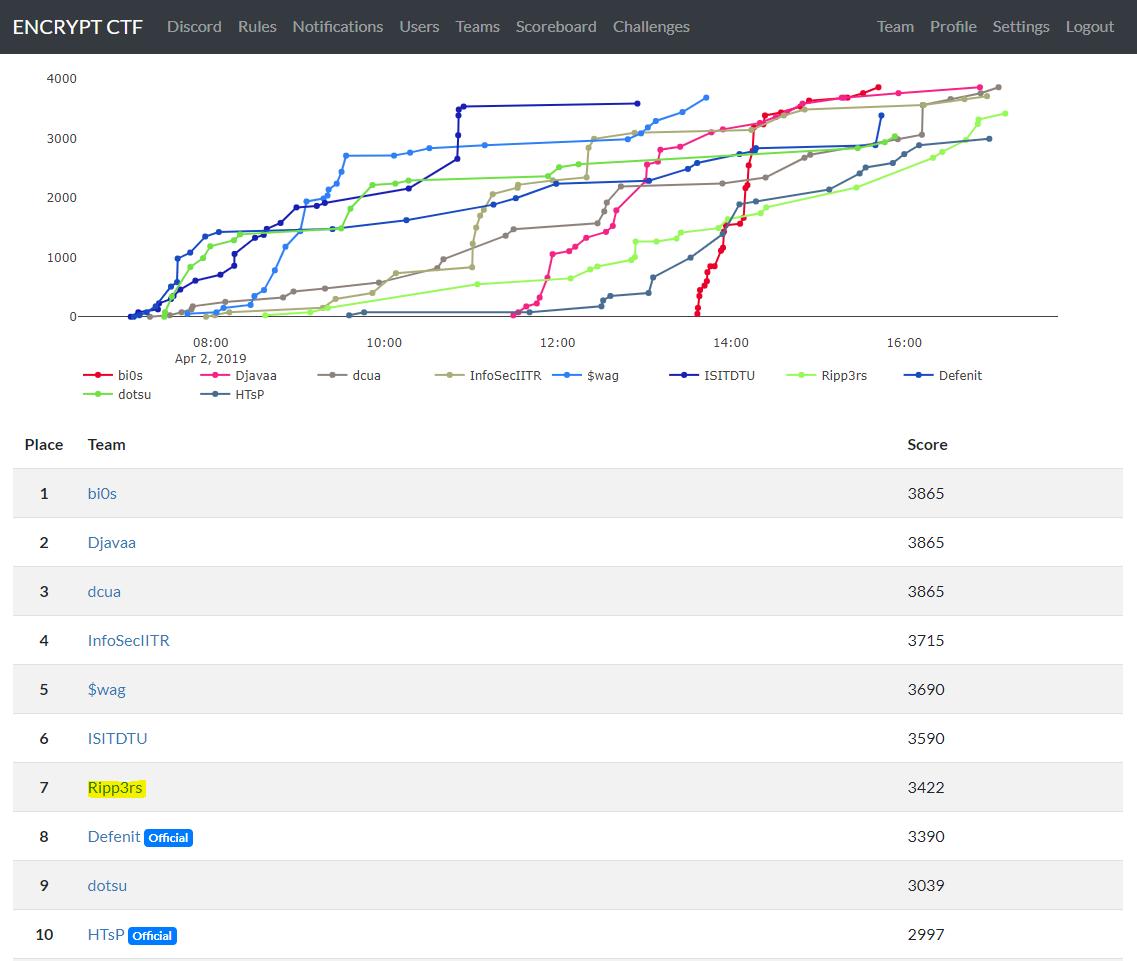Screen dimensions: 1137x961
Task: Click Official badge next to Defenit
Action: (x=168, y=838)
